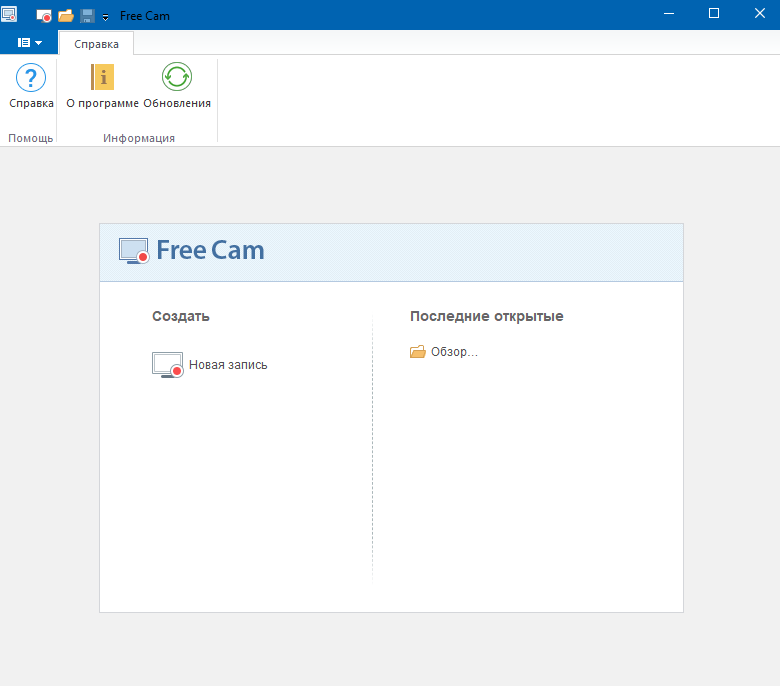Click save floppy icon in title bar

pyautogui.click(x=87, y=16)
